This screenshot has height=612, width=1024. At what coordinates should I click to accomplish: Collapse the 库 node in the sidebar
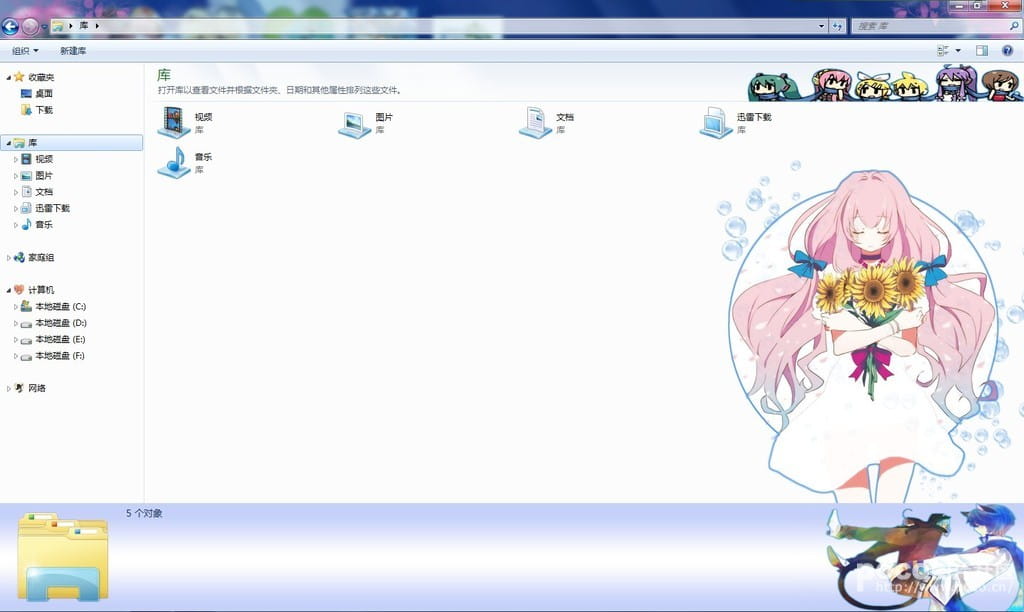8,143
